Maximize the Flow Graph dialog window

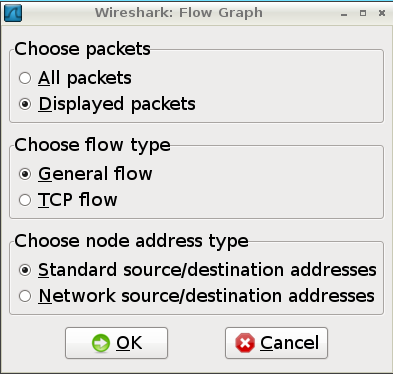pos(363,13)
